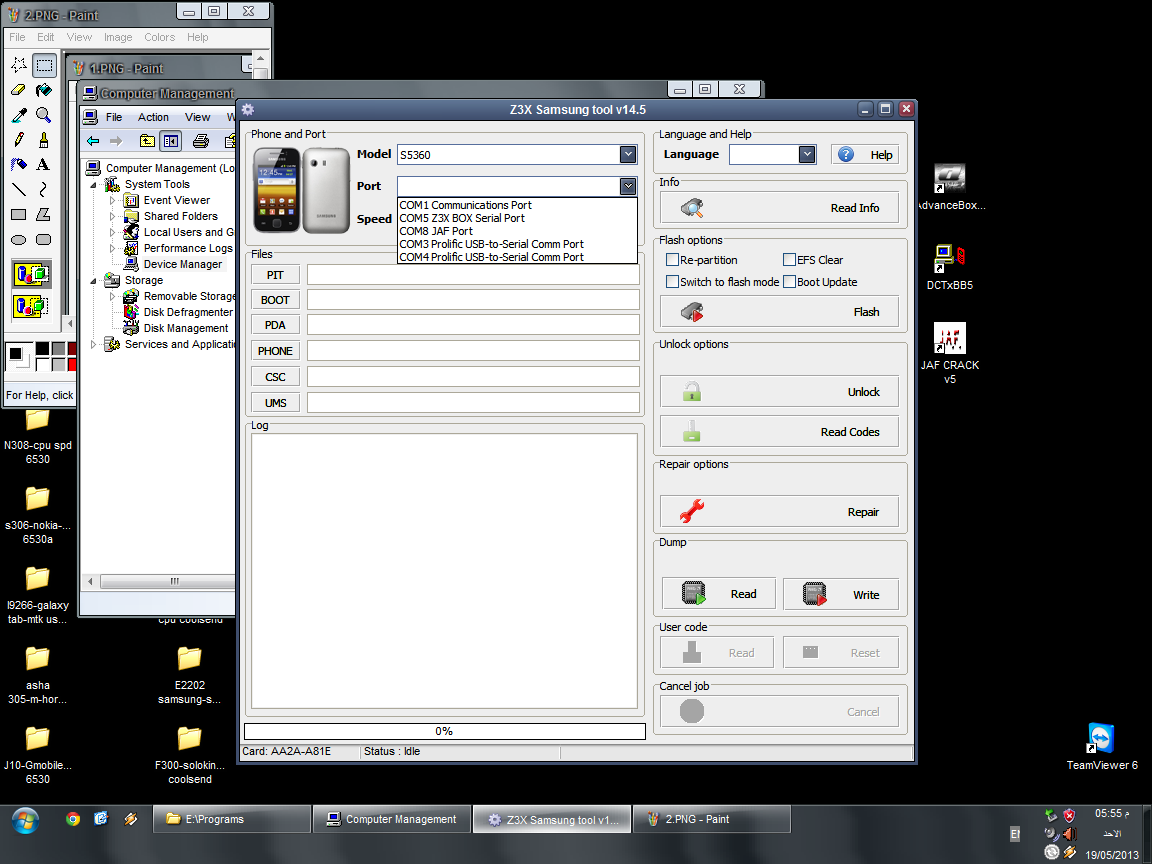The image size is (1152, 864).
Task: Open the JAF CRACK v5 desktop shortcut
Action: point(950,353)
